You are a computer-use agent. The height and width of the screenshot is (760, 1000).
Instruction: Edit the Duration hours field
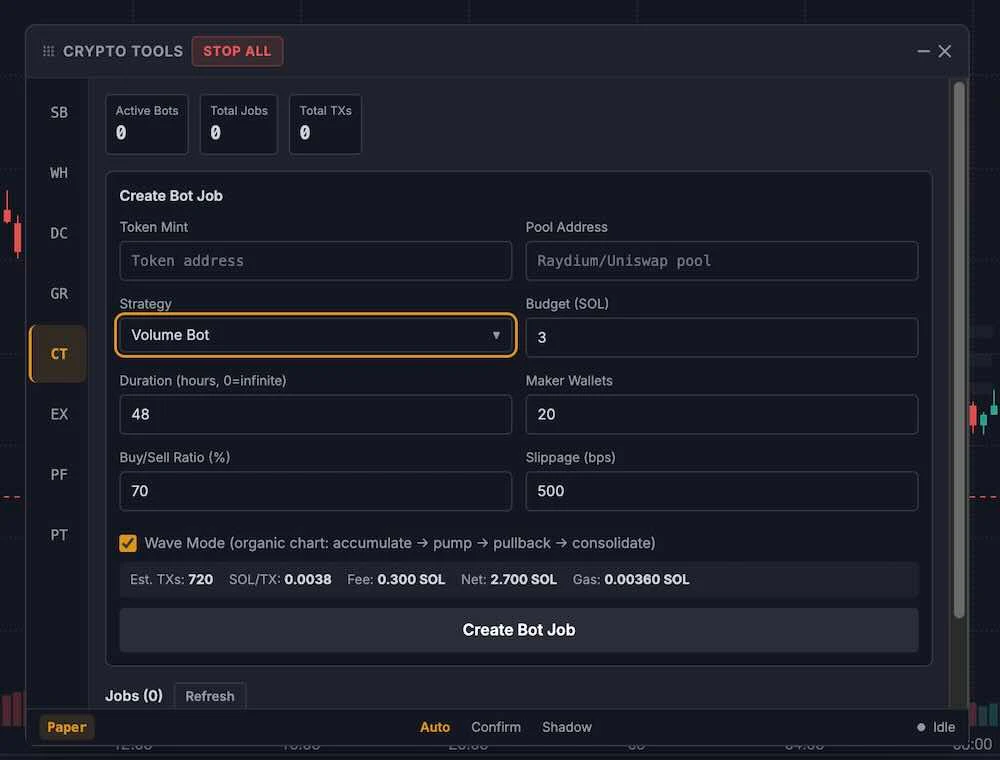click(x=316, y=414)
